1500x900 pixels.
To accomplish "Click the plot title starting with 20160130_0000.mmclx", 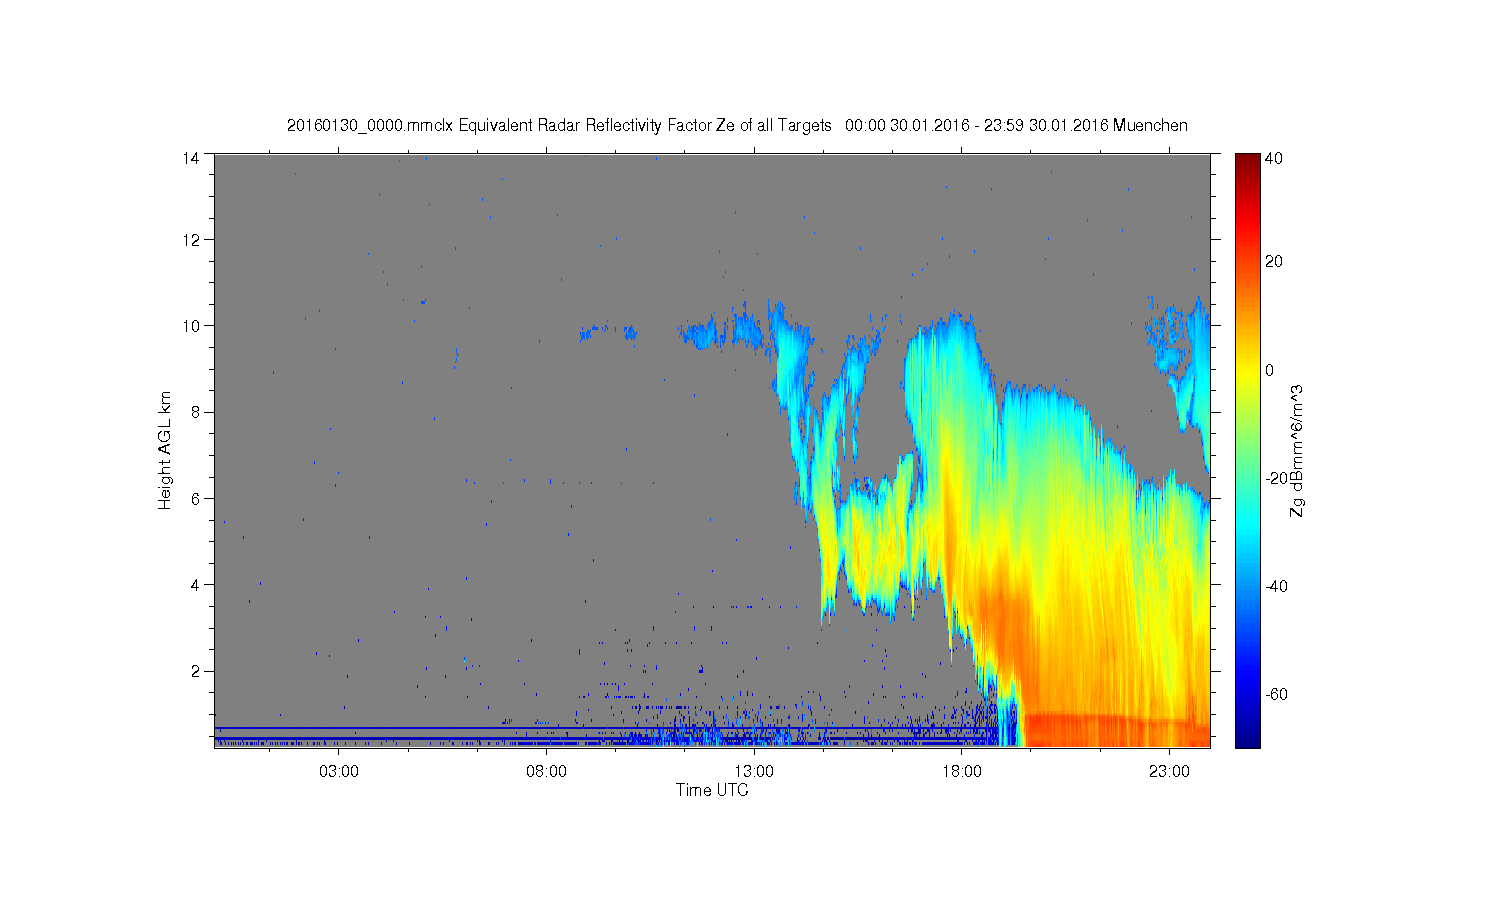I will pyautogui.click(x=737, y=125).
